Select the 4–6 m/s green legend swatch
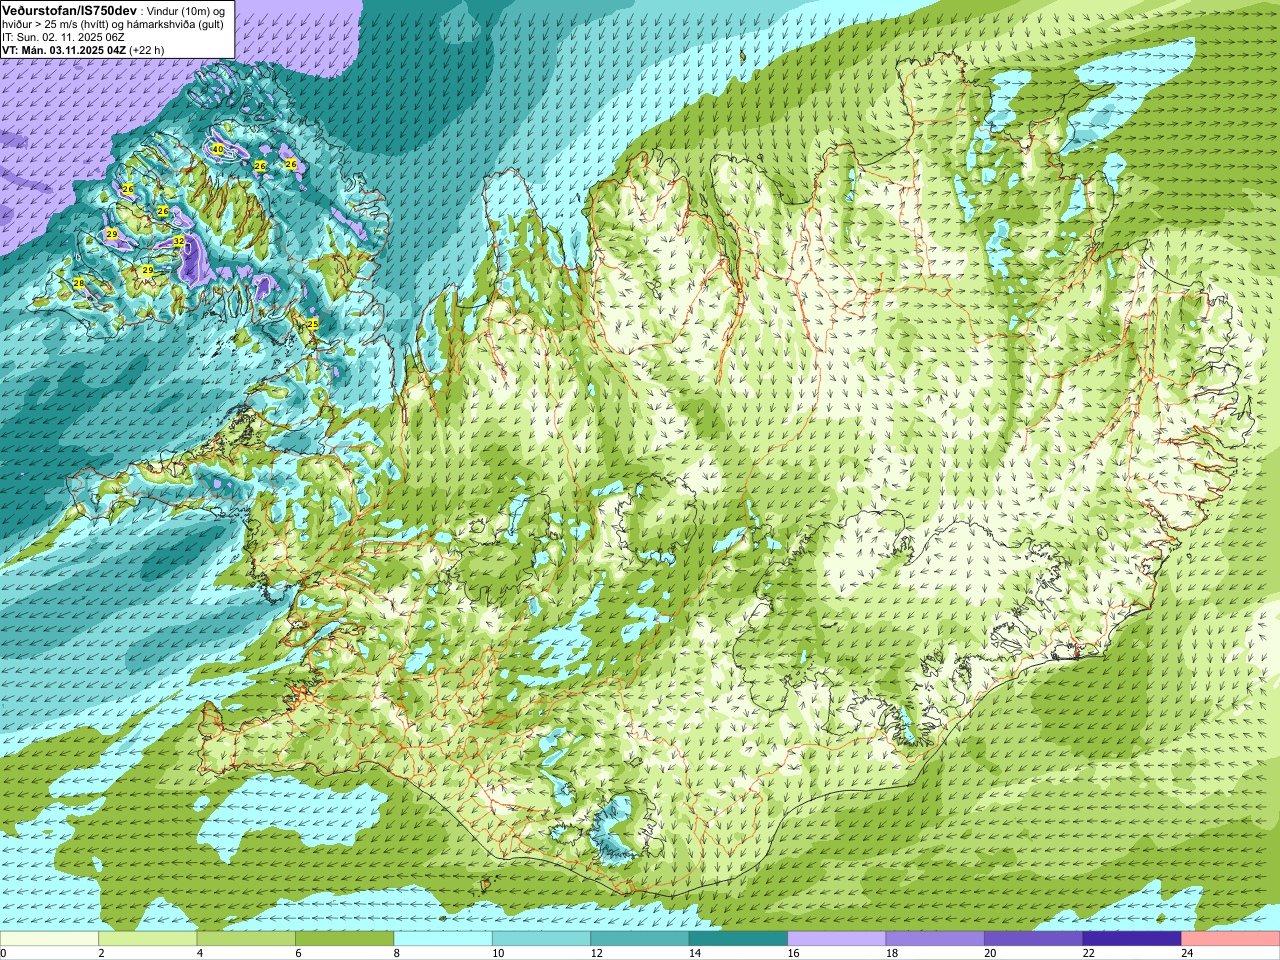 246,938
